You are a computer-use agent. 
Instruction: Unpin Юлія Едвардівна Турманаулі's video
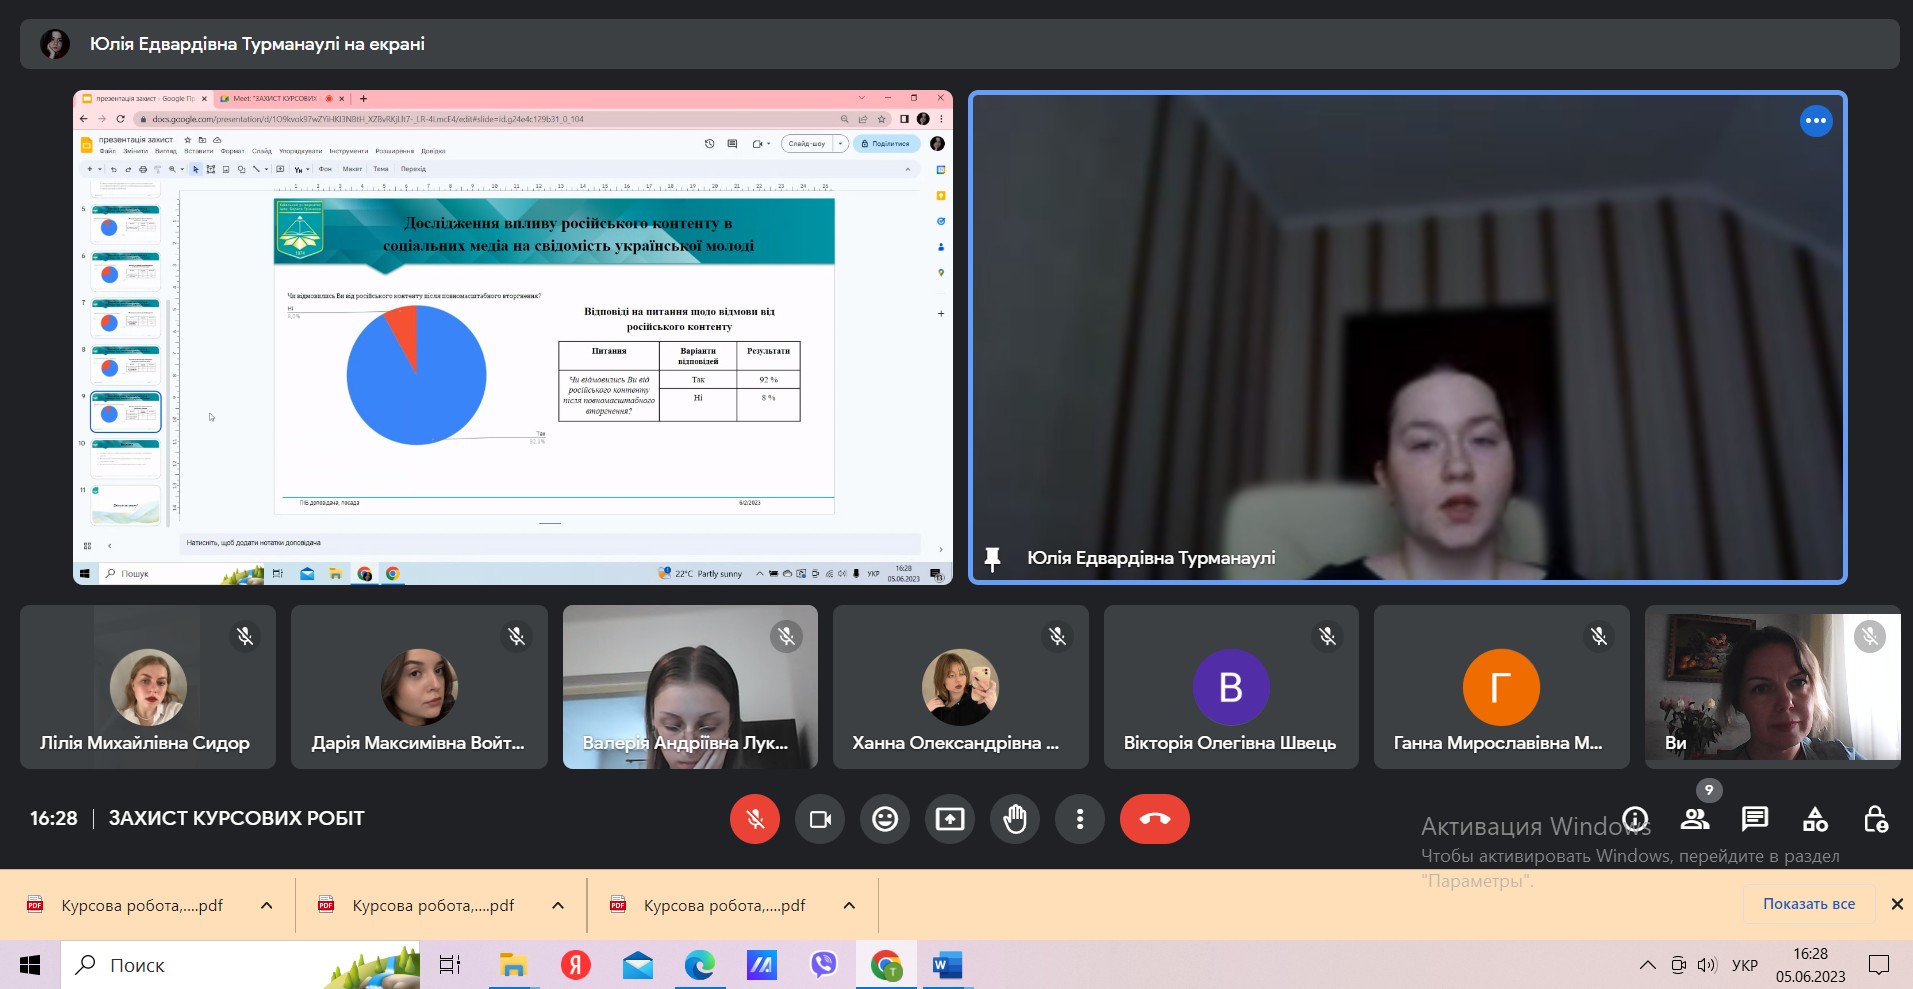pyautogui.click(x=992, y=558)
